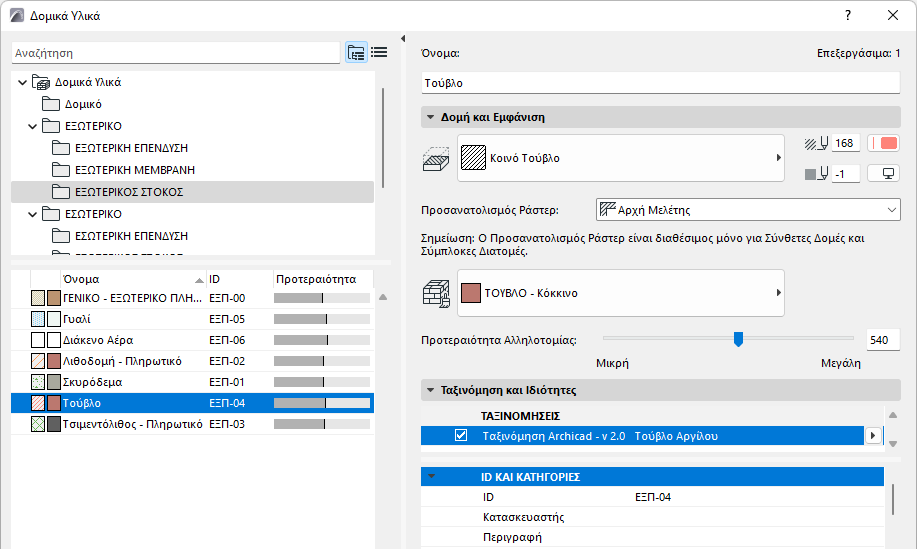917x549 pixels.
Task: Open Προσανατολισμός Ράστερ dropdown
Action: click(x=748, y=210)
